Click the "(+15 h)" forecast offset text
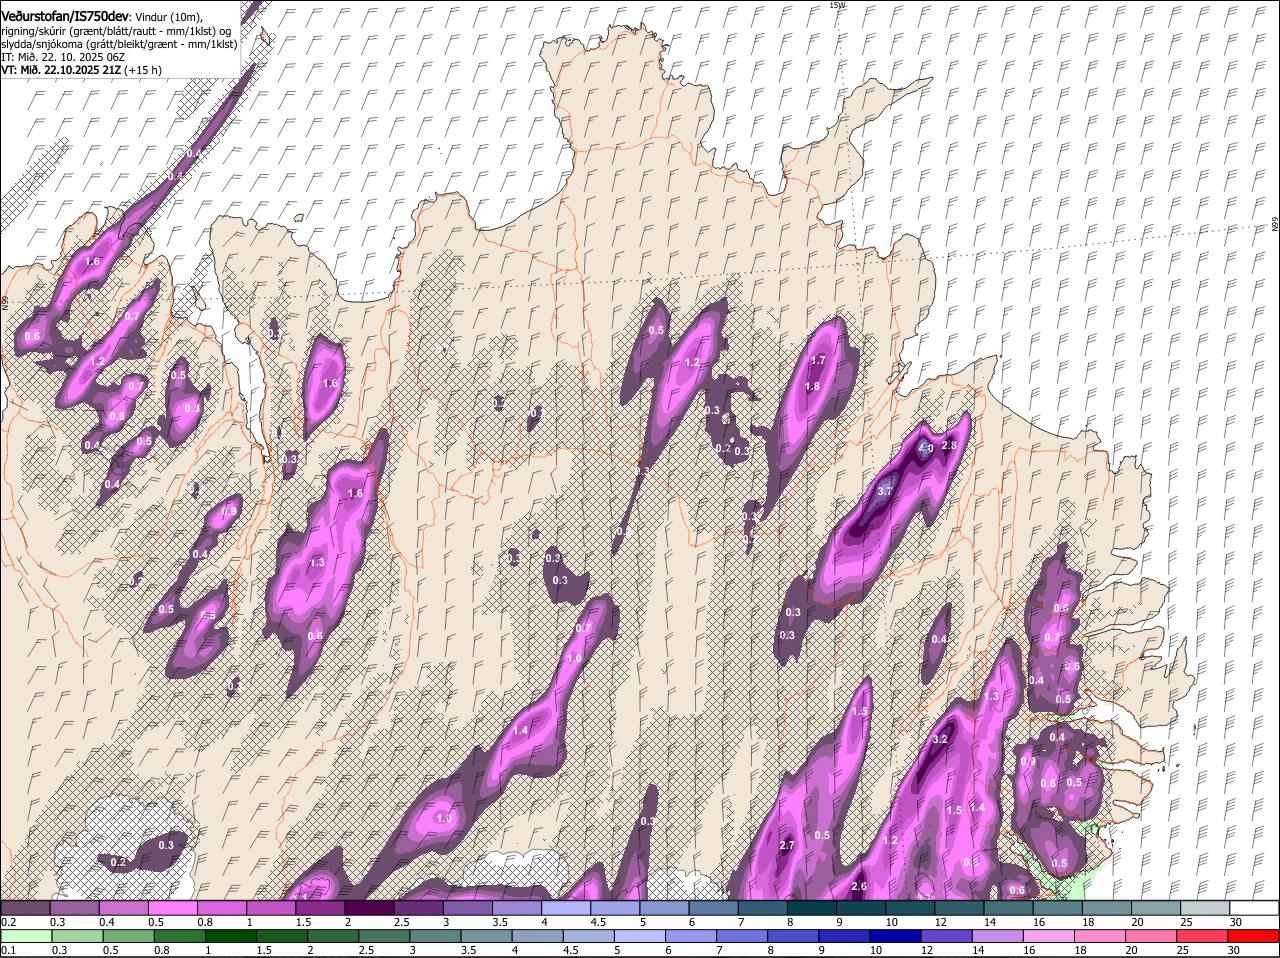 tap(143, 70)
